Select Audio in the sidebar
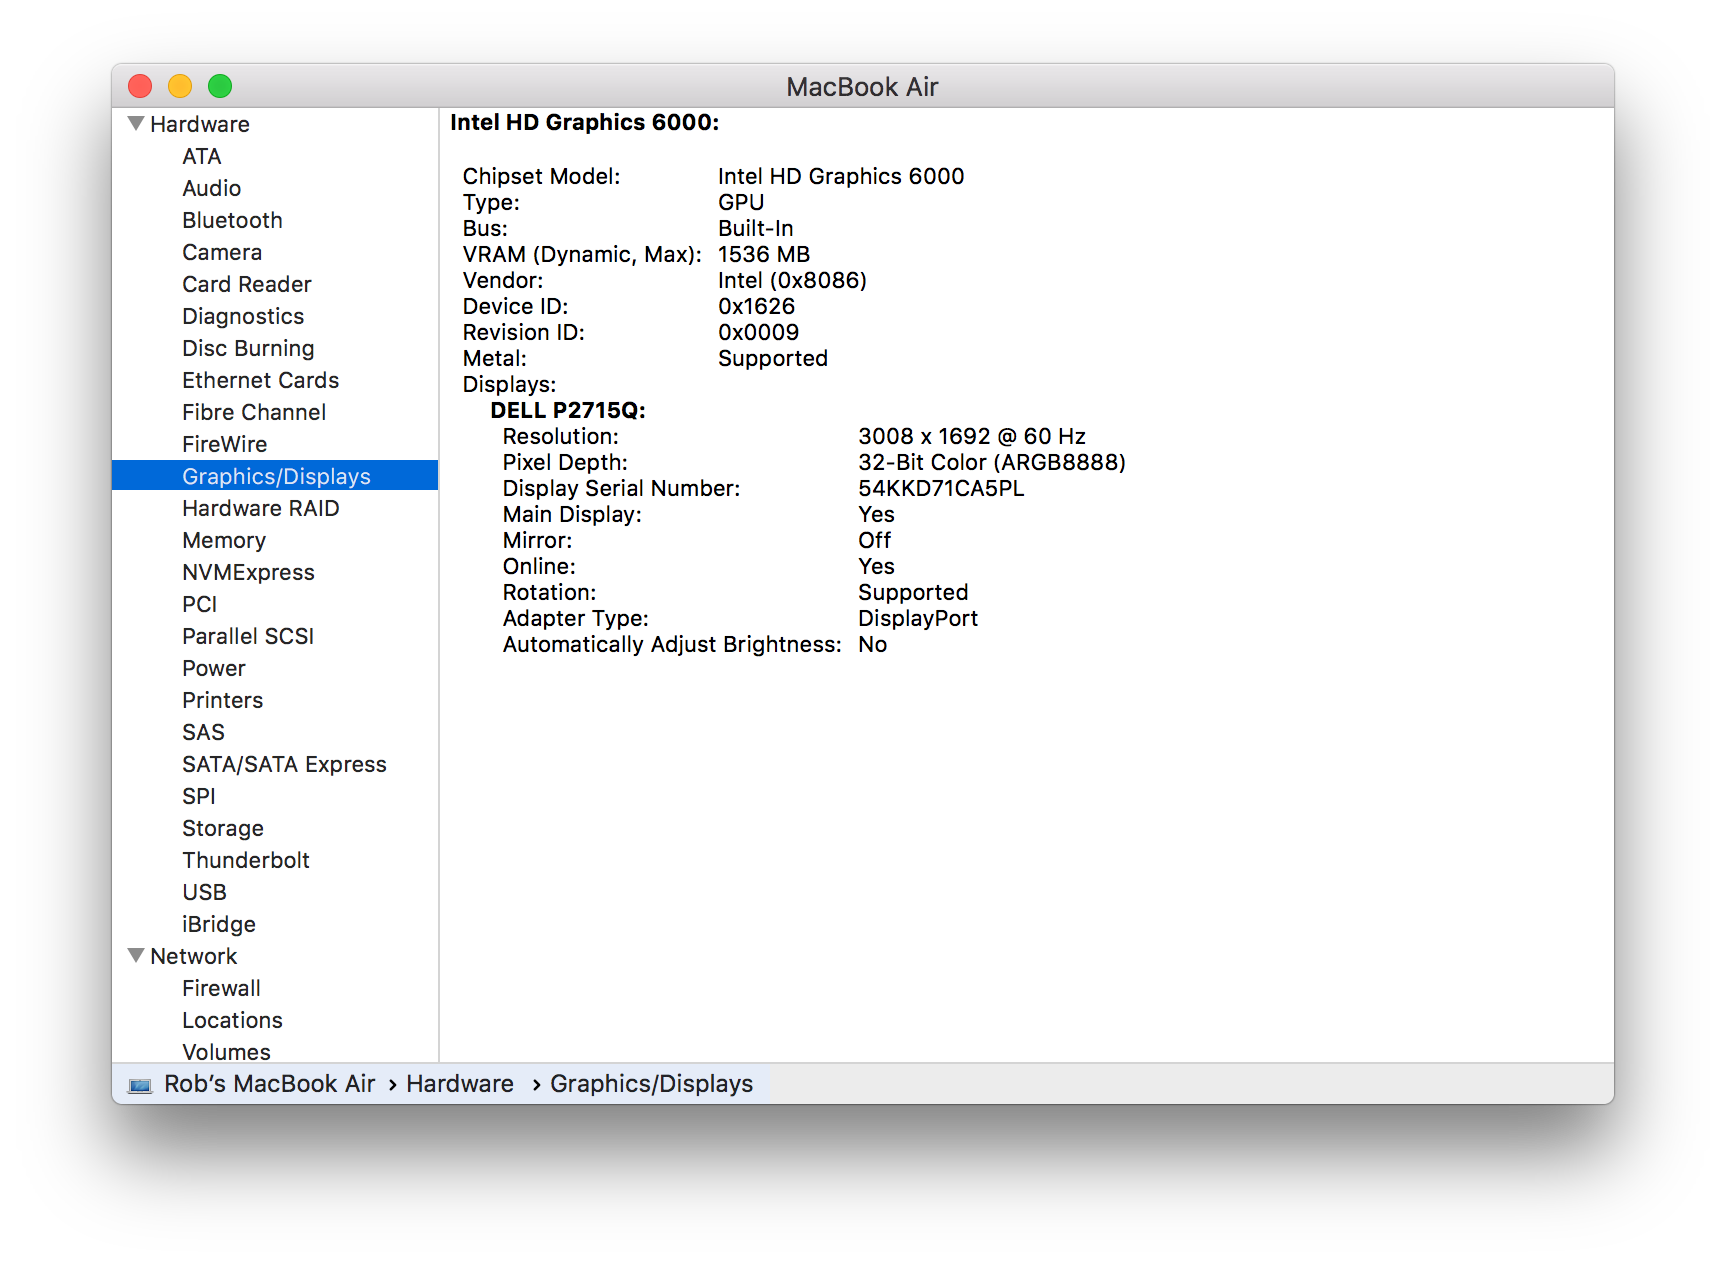 (x=212, y=188)
